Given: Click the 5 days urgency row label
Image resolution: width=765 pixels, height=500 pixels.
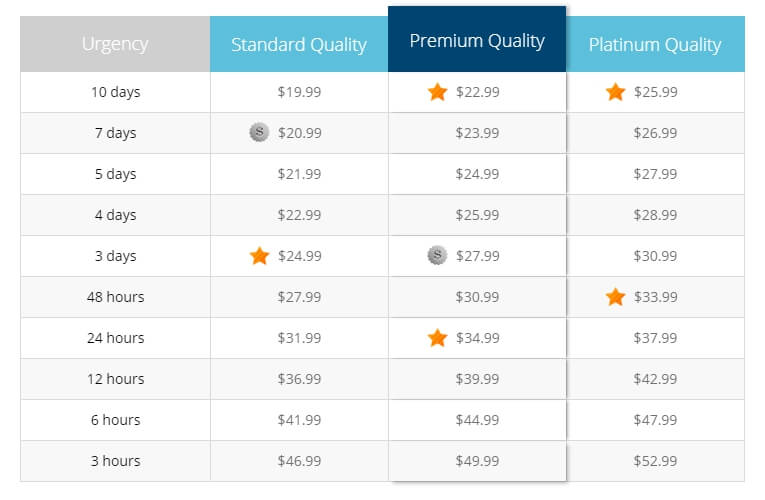Looking at the screenshot, I should coord(116,174).
